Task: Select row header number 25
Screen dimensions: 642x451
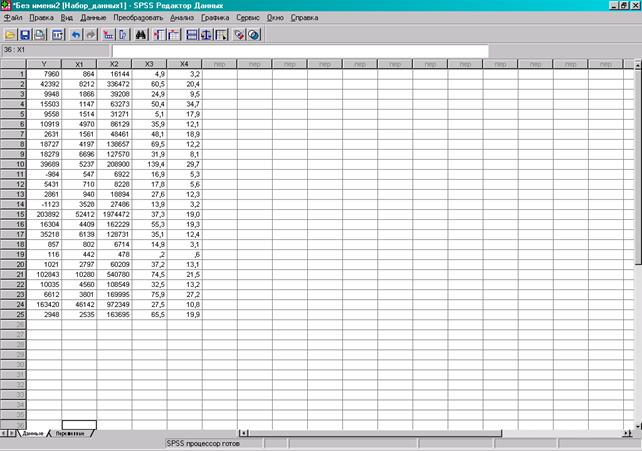Action: 14,315
